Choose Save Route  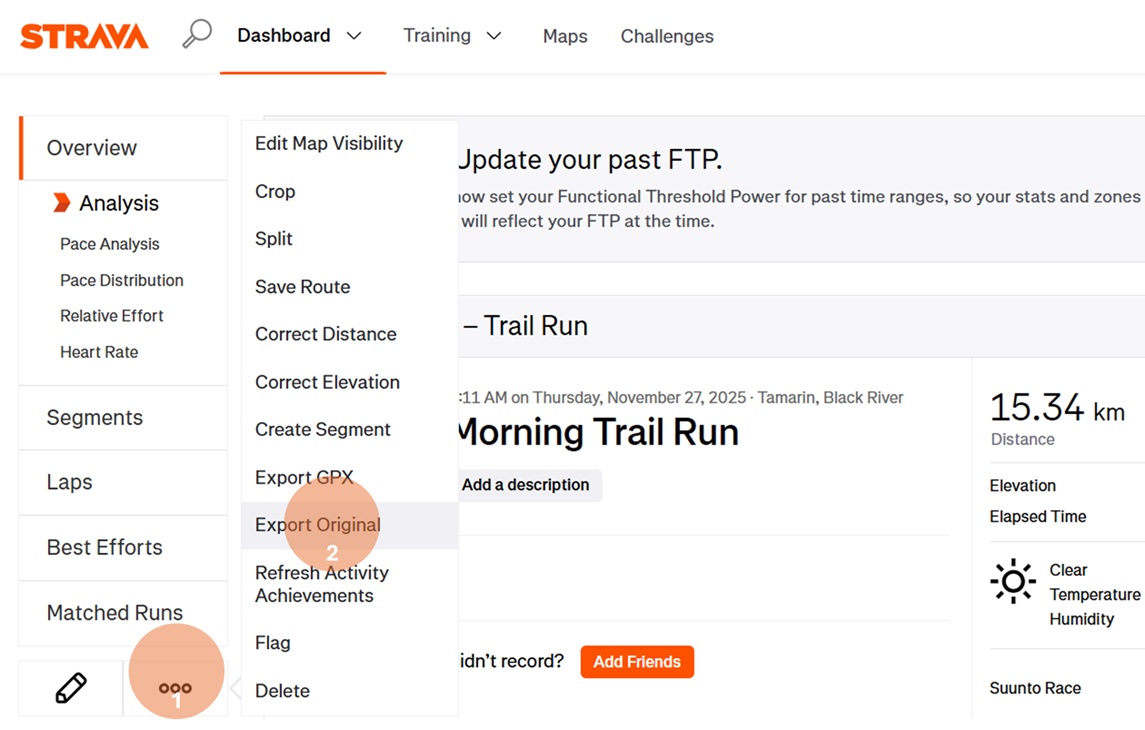(x=302, y=286)
